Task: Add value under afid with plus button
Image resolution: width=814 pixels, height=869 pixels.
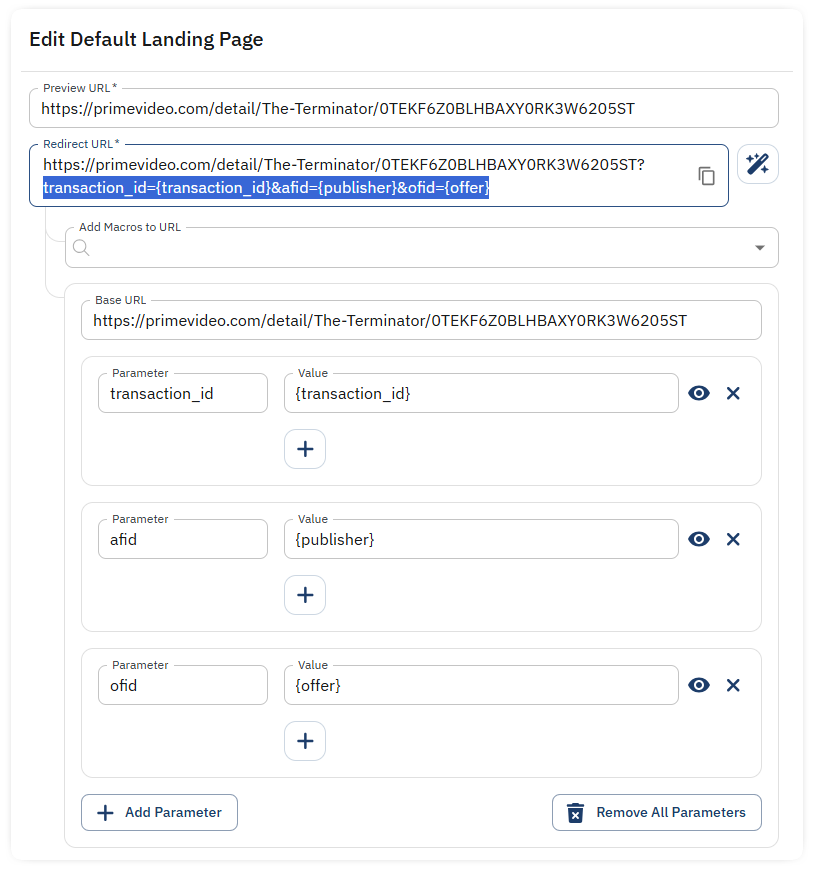Action: tap(305, 595)
